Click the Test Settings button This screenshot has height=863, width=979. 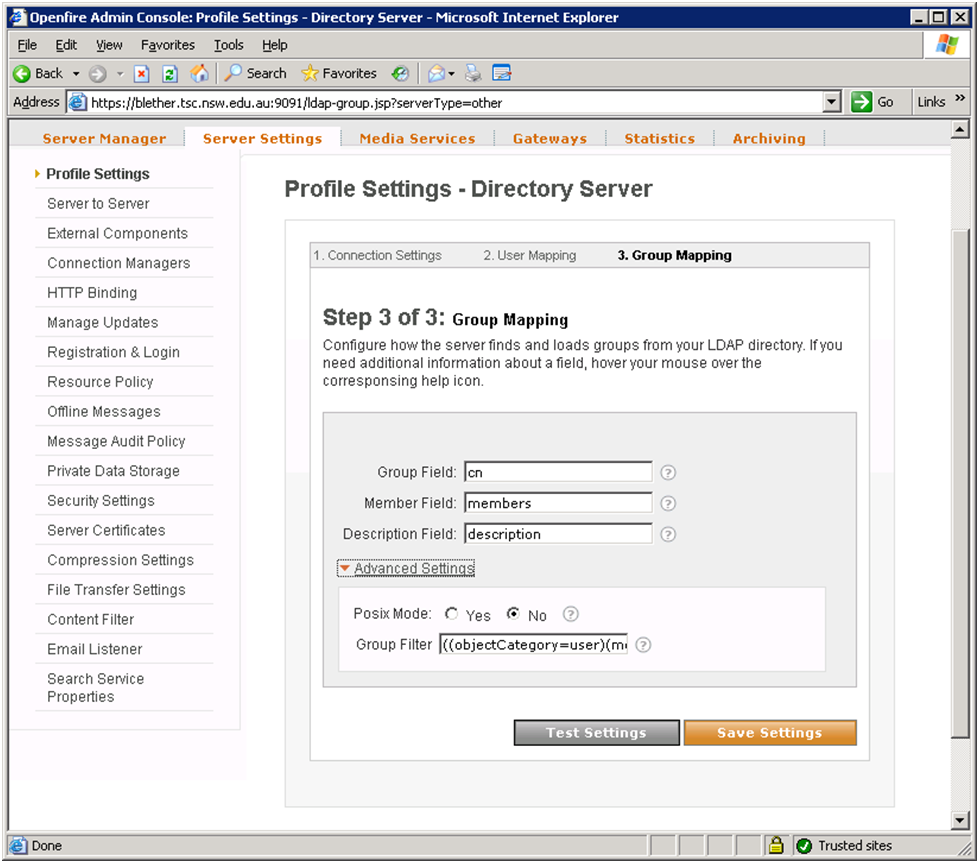point(596,732)
